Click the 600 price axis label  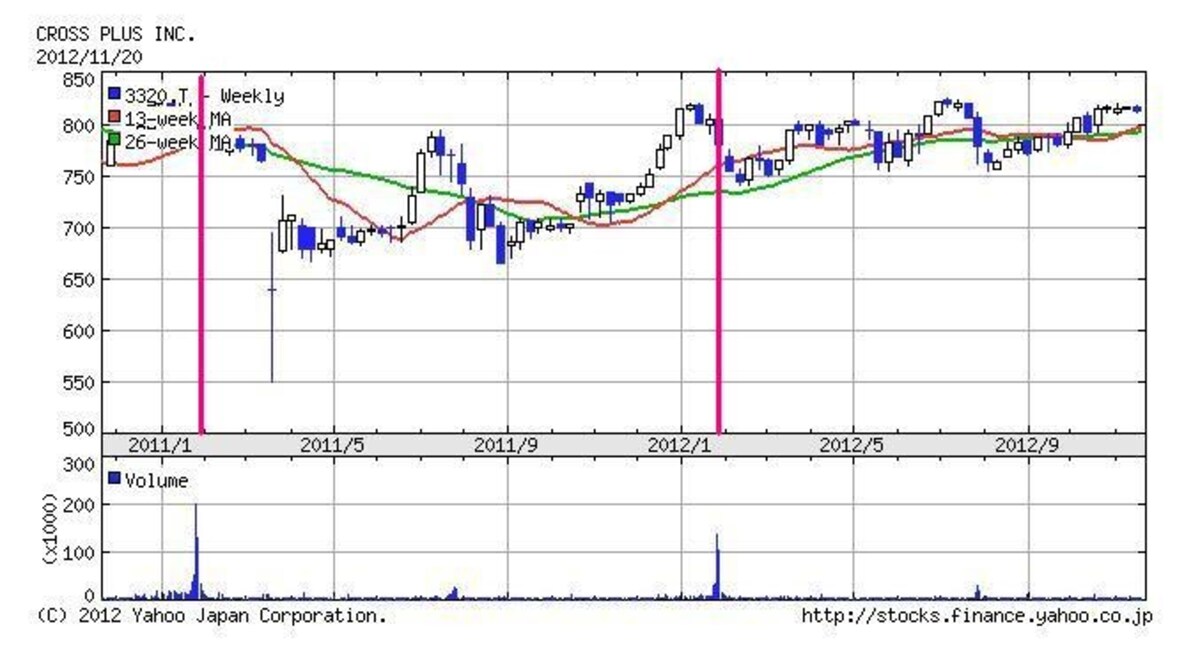pyautogui.click(x=77, y=331)
